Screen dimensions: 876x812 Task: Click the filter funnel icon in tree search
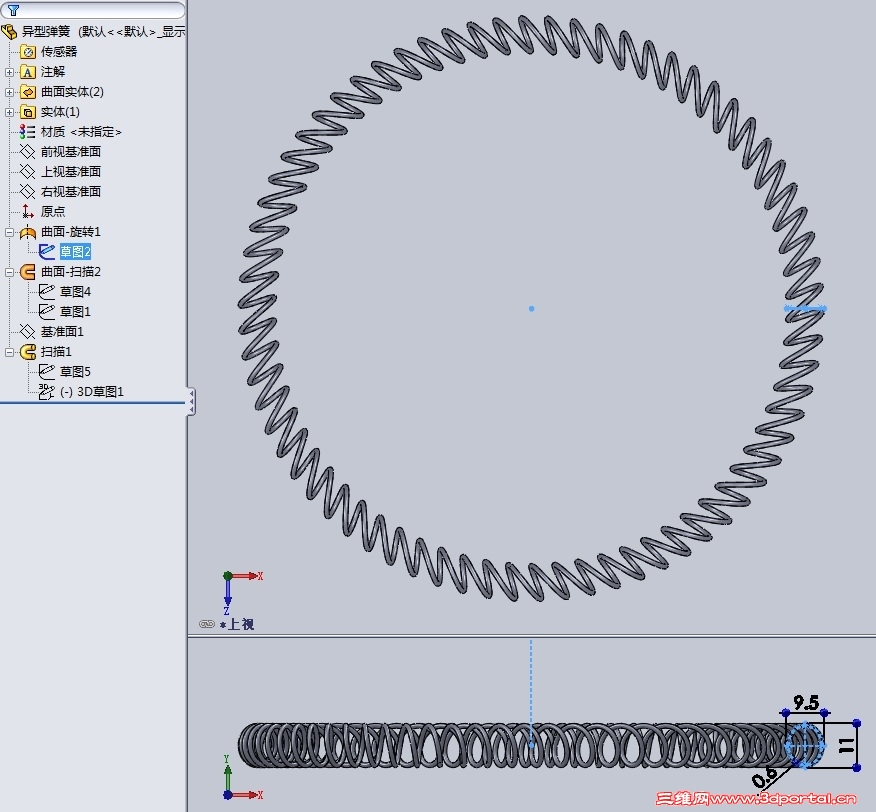[x=13, y=10]
